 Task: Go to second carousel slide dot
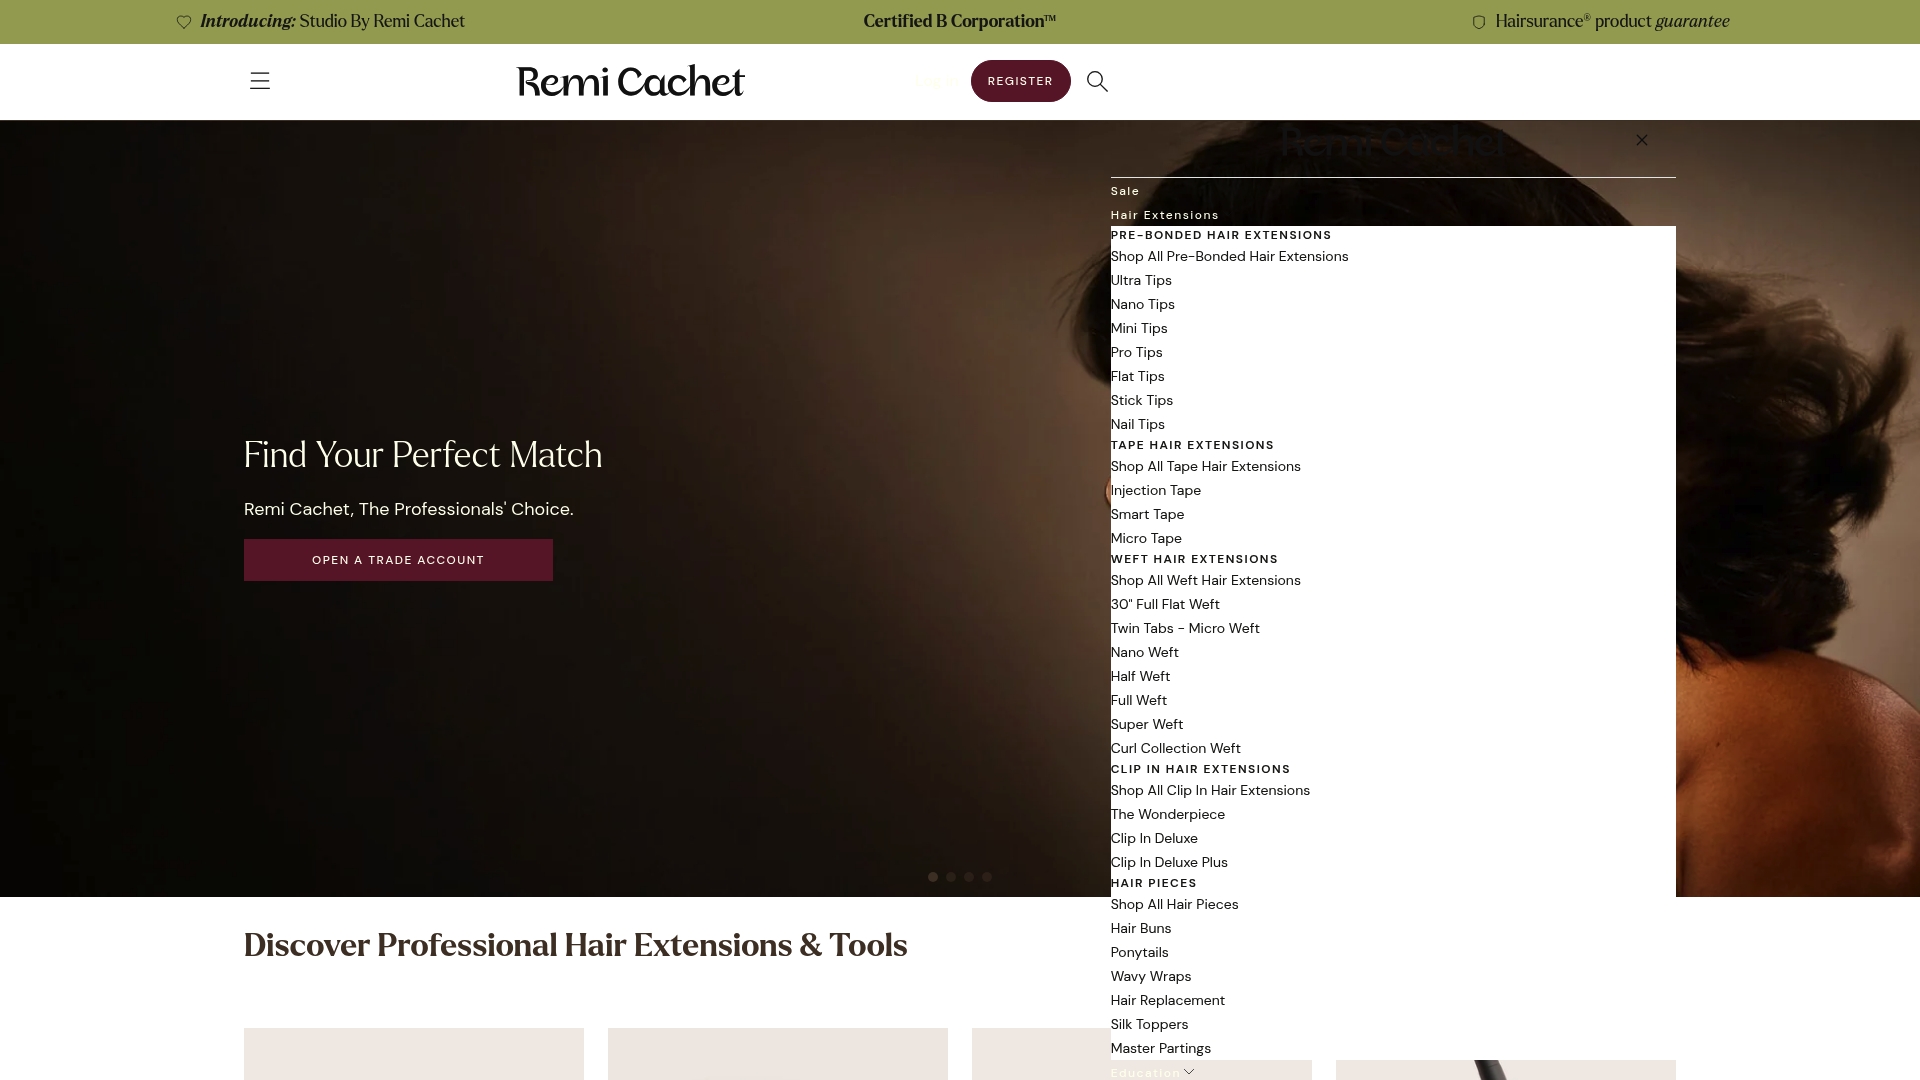click(x=951, y=877)
